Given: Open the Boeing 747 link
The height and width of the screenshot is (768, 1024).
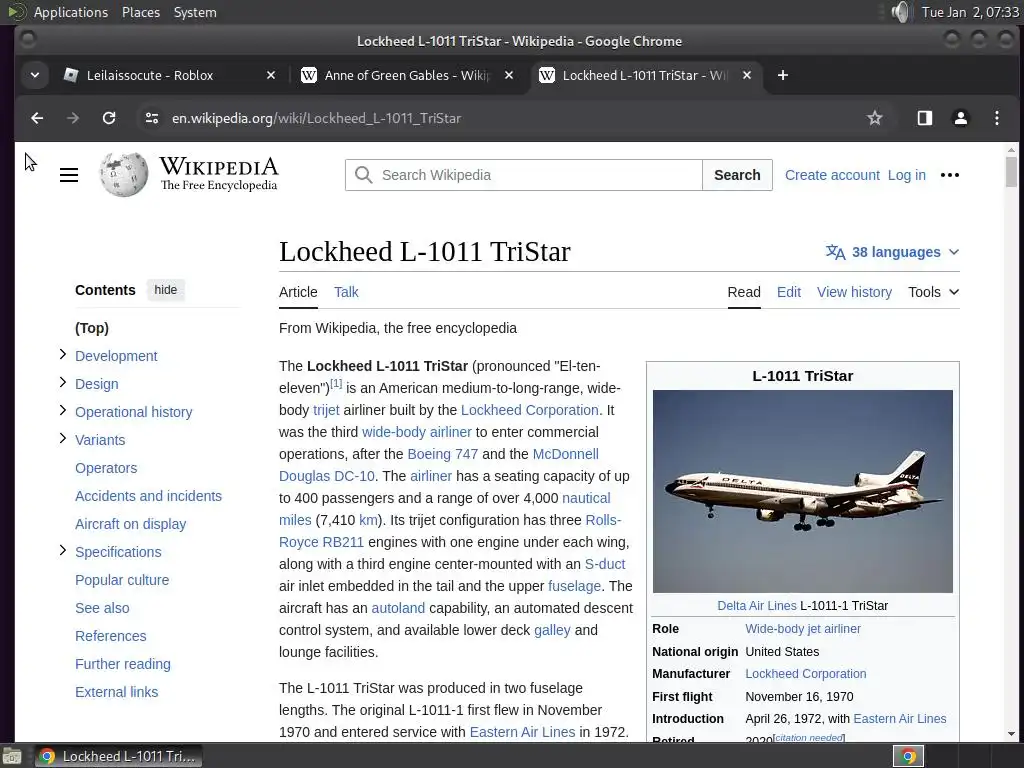Looking at the screenshot, I should [443, 454].
